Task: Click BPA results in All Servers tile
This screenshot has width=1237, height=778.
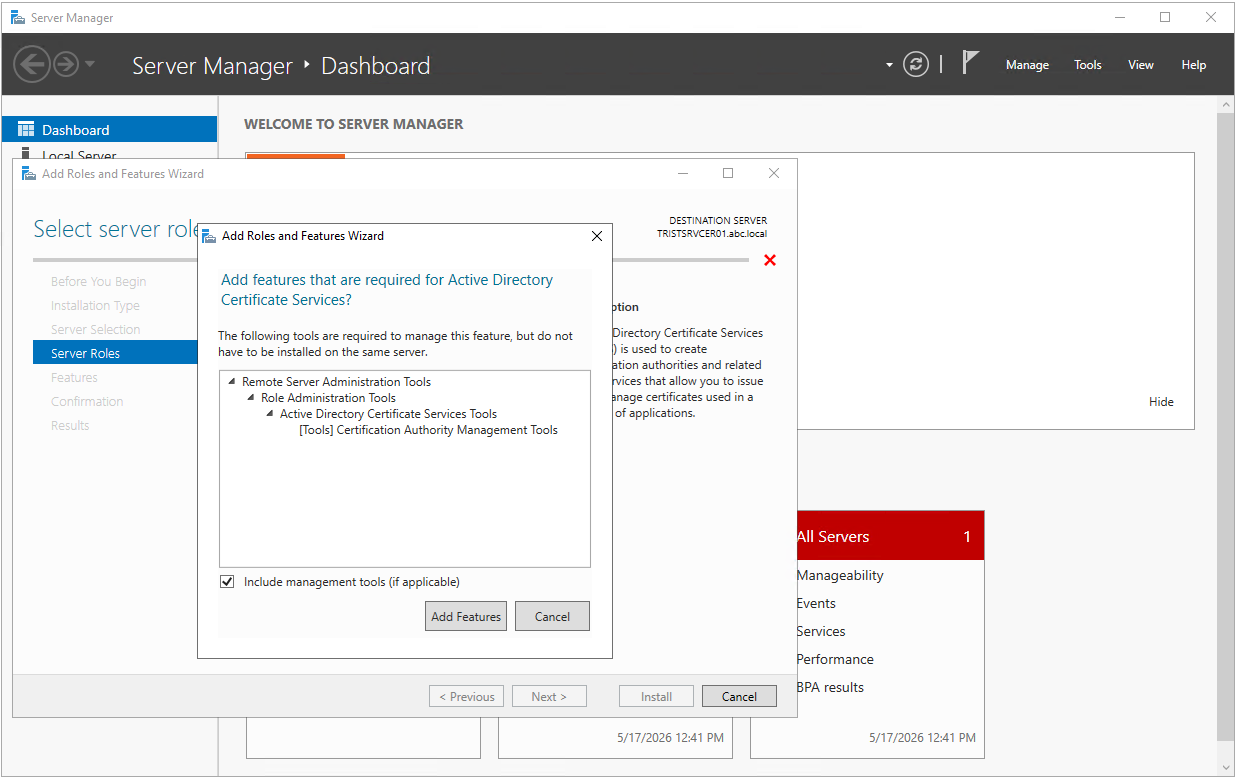Action: point(830,687)
